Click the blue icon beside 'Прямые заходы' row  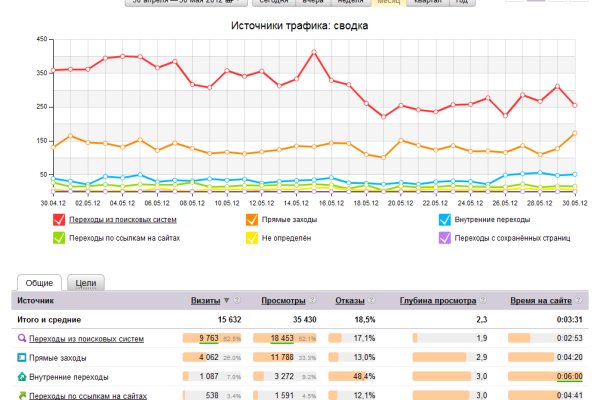click(x=21, y=357)
